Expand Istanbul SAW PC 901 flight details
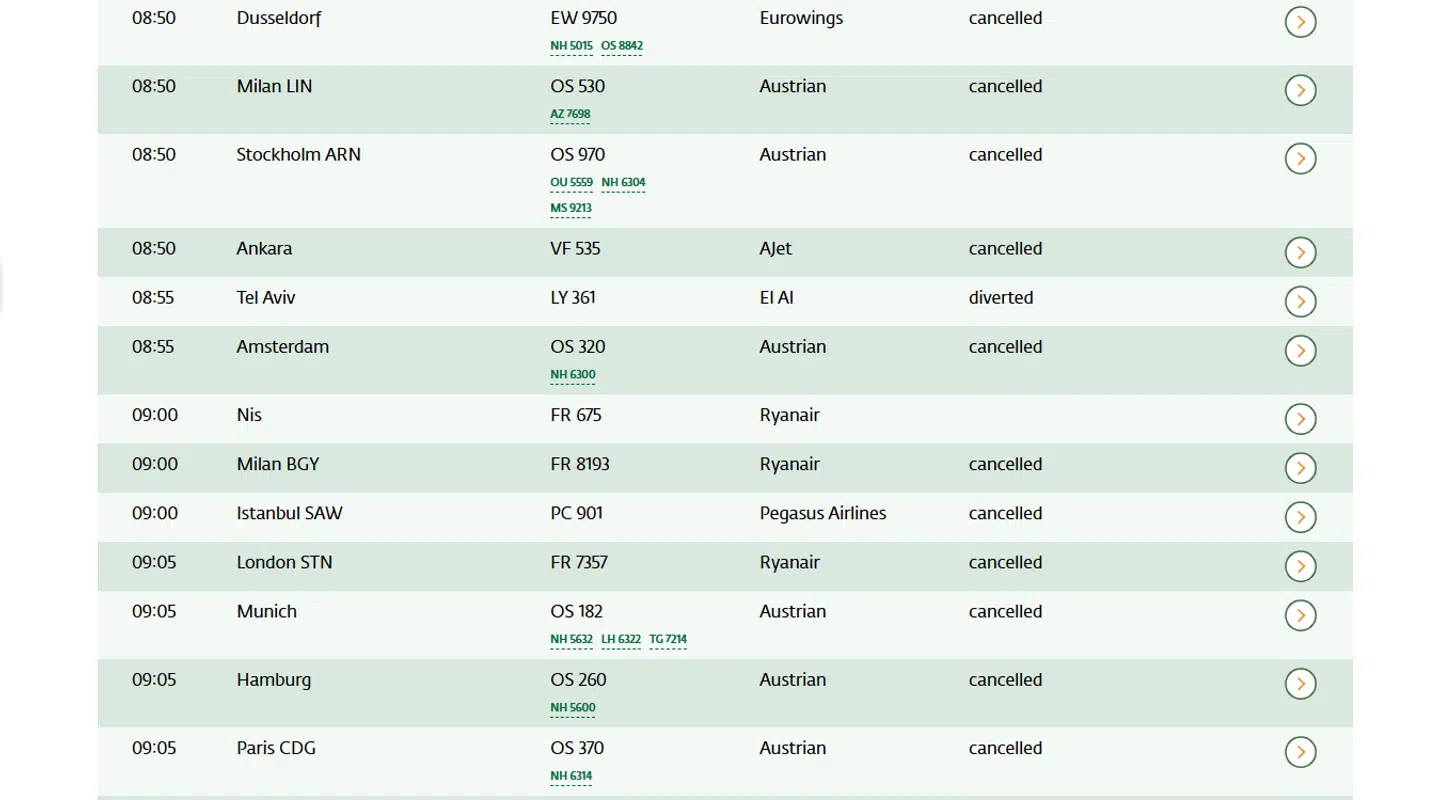 click(x=1300, y=517)
